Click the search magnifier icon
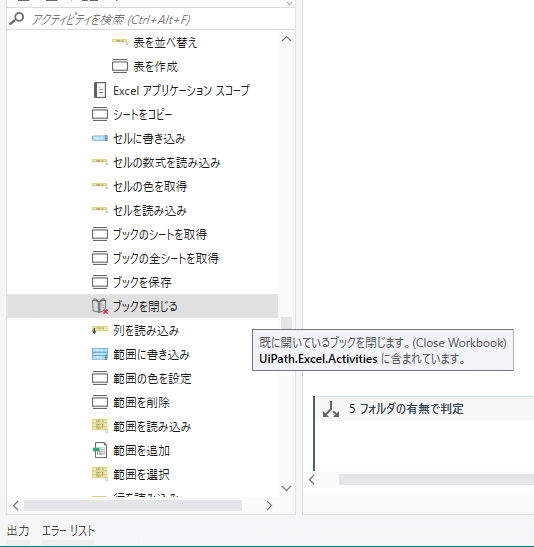Viewport: 534px width, 547px height. coord(16,18)
